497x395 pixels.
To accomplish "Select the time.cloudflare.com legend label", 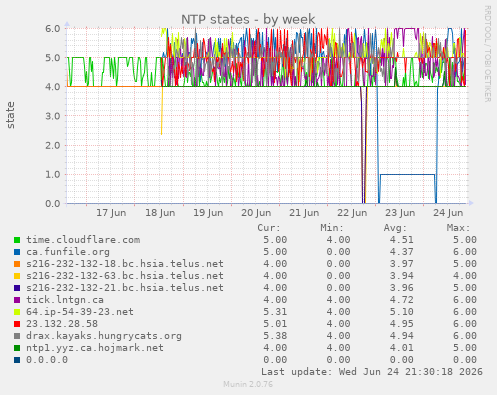I will tap(83, 240).
